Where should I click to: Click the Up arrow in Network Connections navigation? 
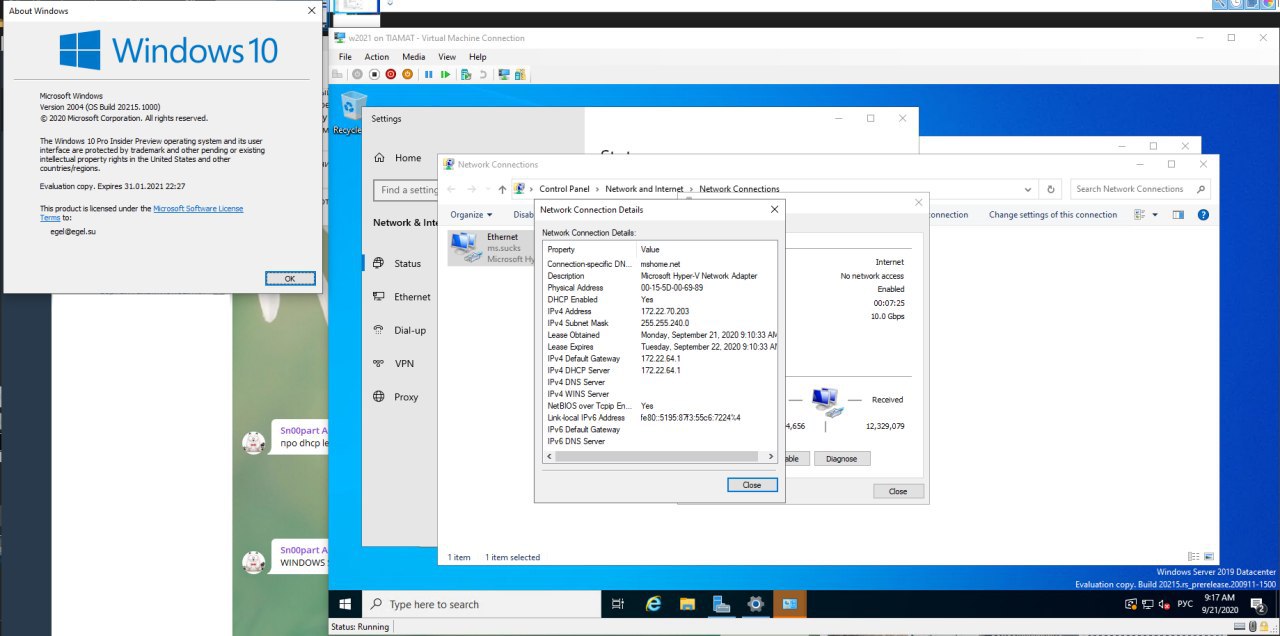502,189
